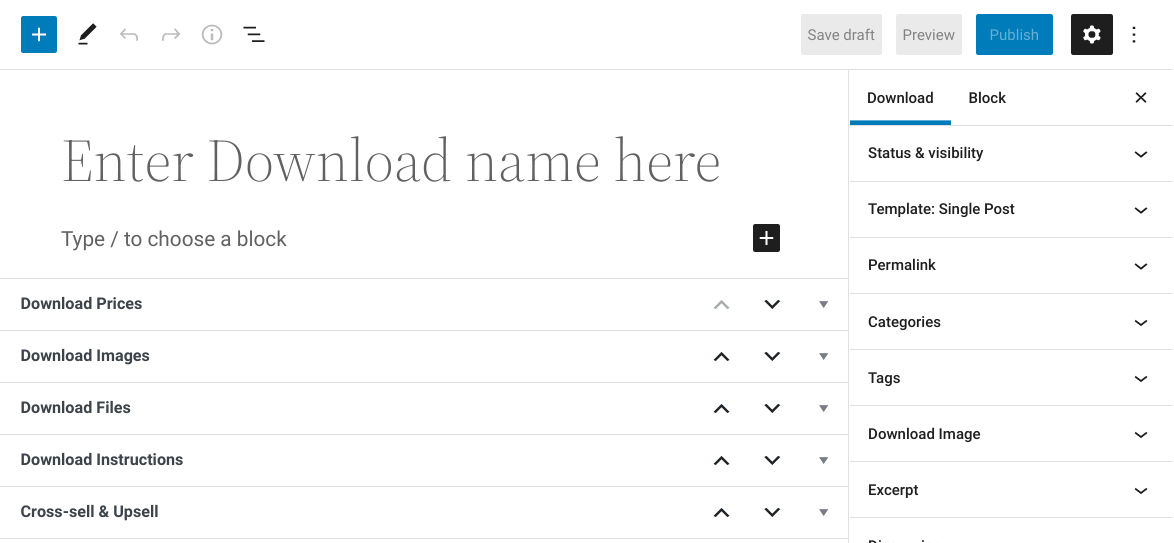Click the Save draft button
The height and width of the screenshot is (543, 1174).
click(x=841, y=35)
